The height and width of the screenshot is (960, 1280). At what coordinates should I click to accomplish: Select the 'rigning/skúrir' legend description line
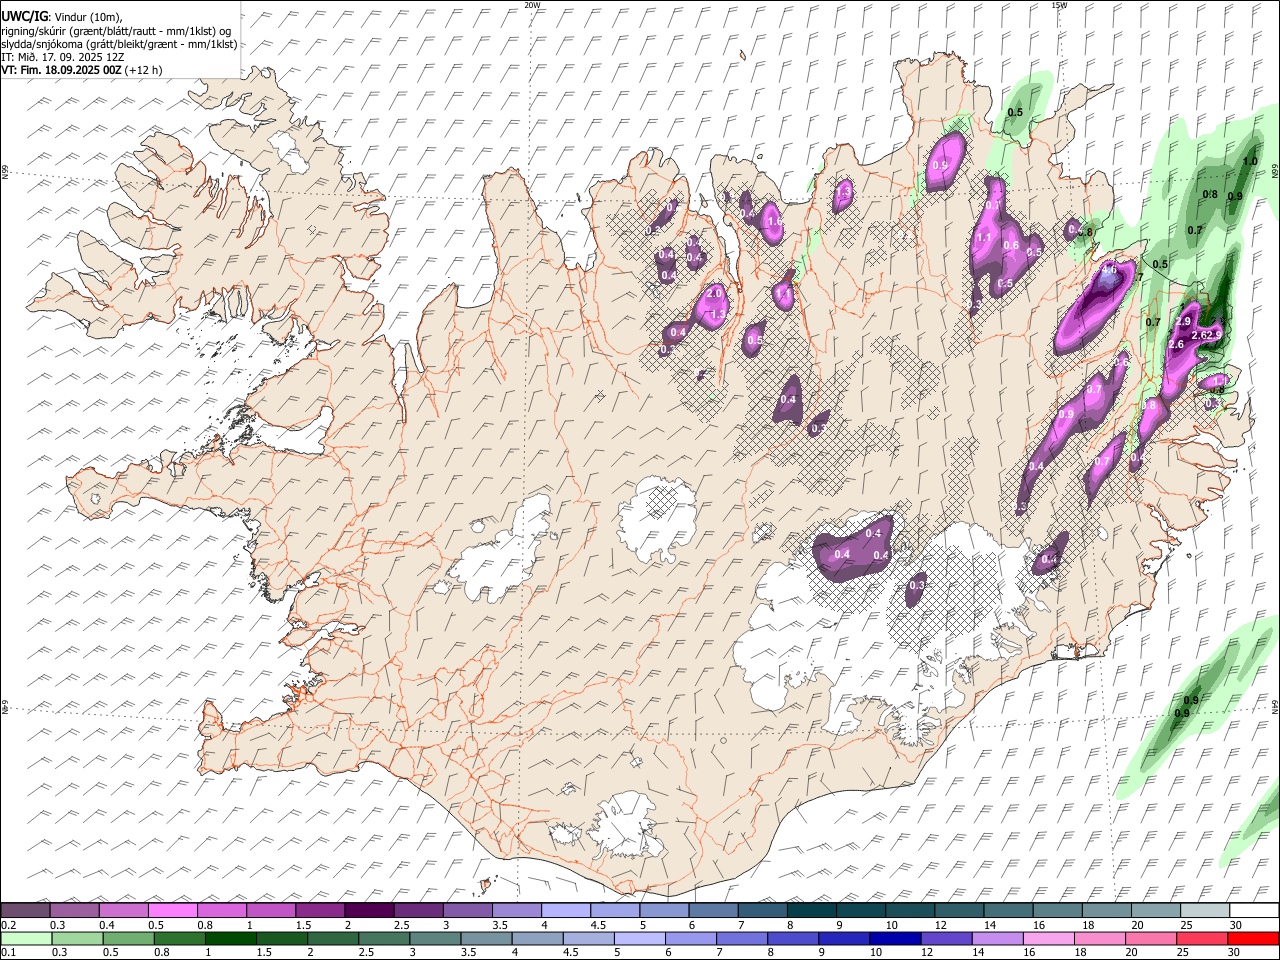[116, 30]
